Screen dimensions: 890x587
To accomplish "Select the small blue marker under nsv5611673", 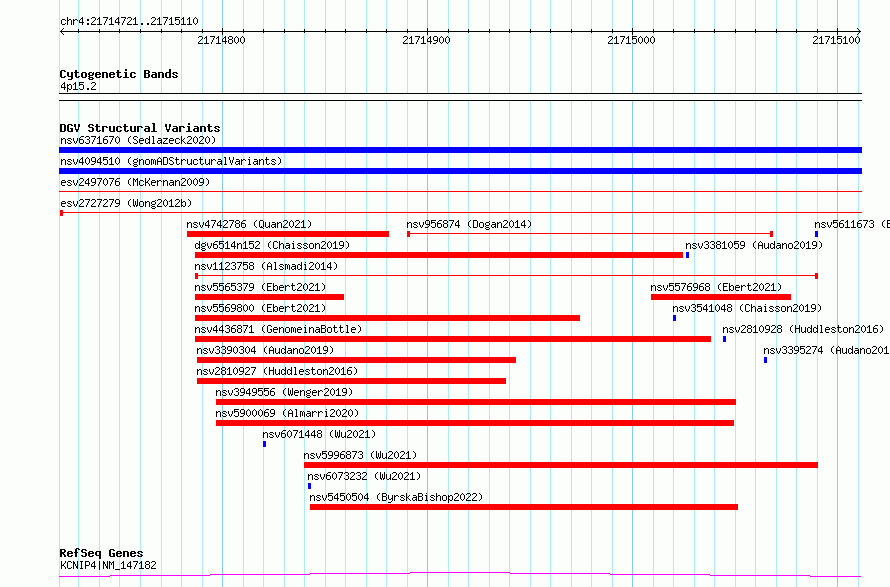I will pyautogui.click(x=816, y=234).
